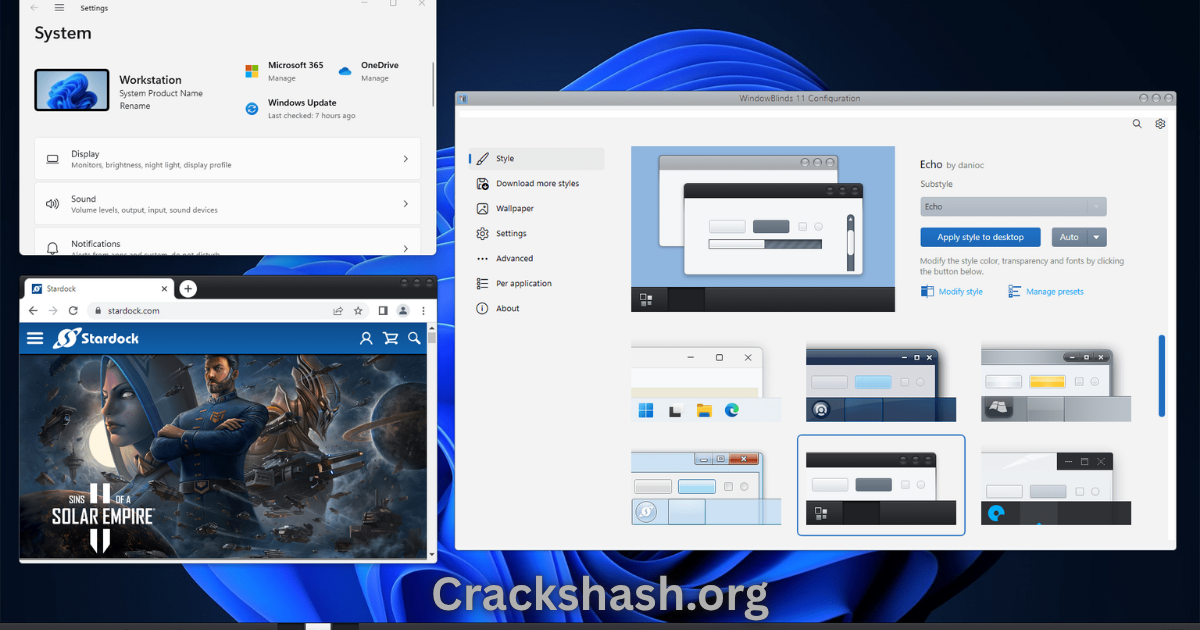
Task: Click the WindowBlinds style list scrollbar
Action: click(1162, 376)
